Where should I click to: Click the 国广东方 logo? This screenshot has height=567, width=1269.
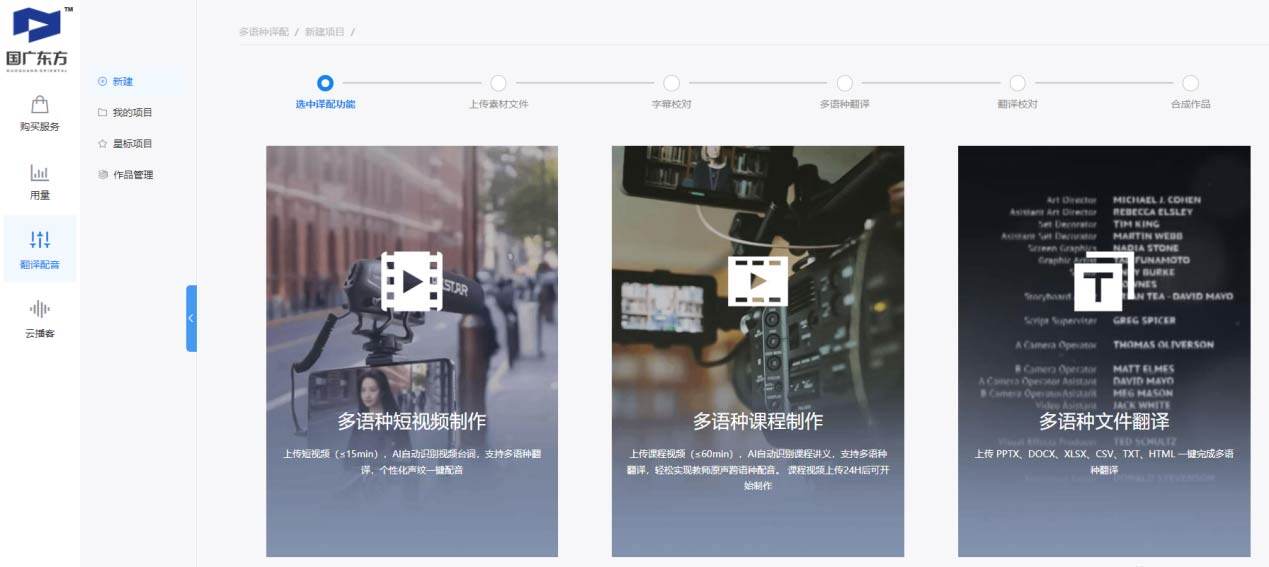(37, 37)
